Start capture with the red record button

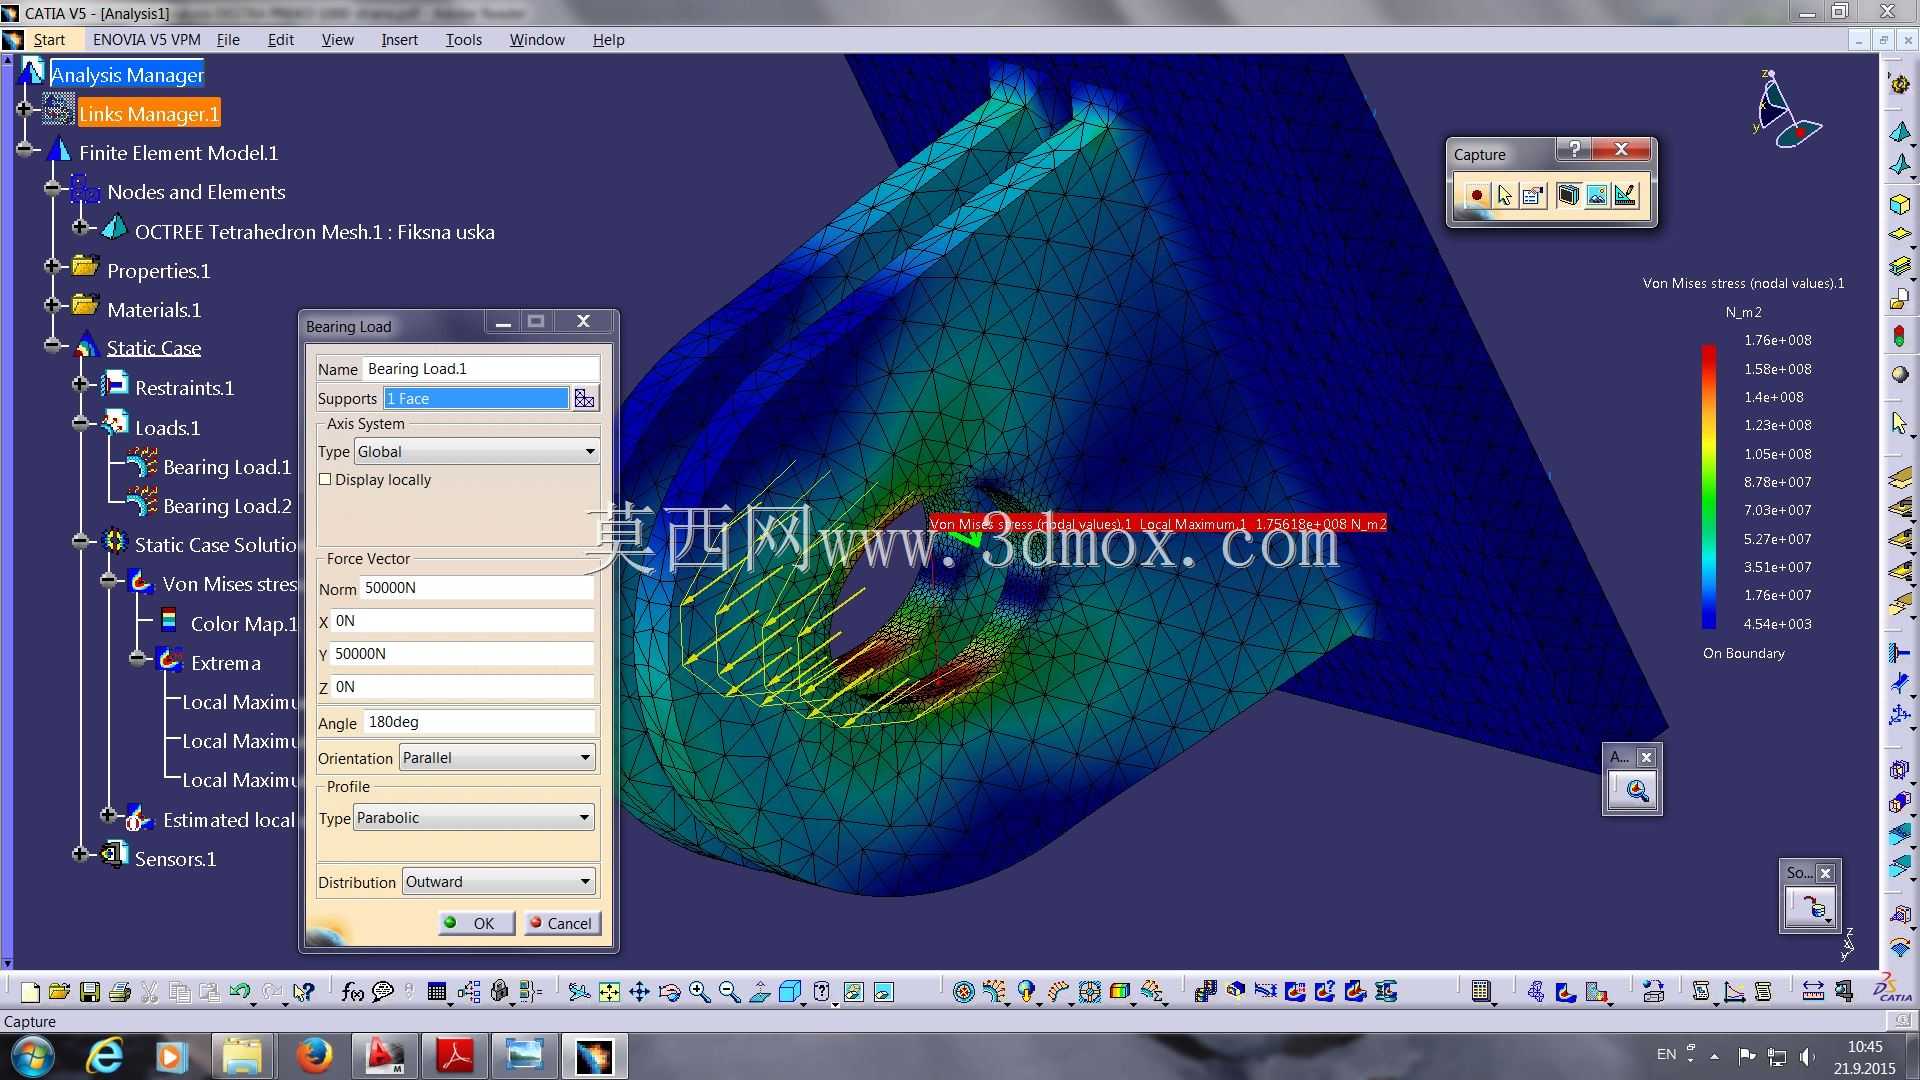[1475, 195]
